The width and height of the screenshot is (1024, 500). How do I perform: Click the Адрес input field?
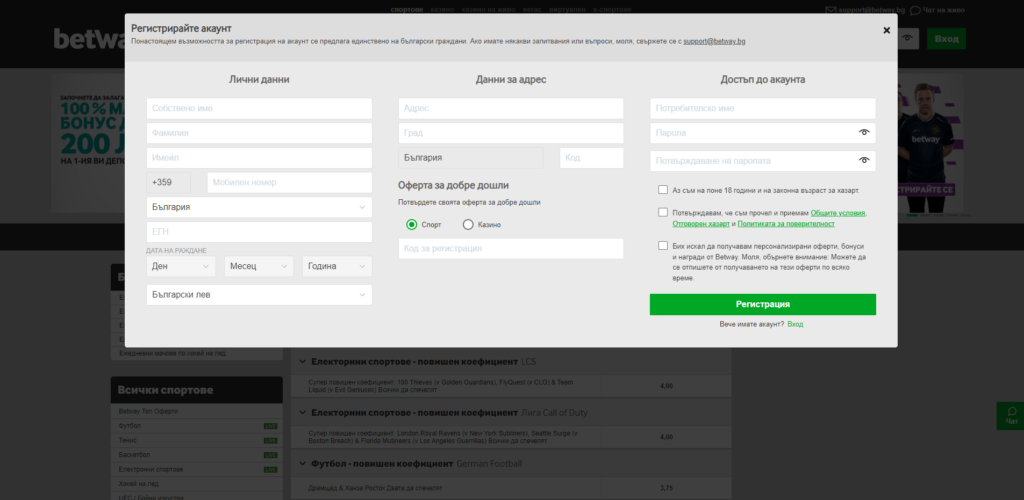coord(511,108)
